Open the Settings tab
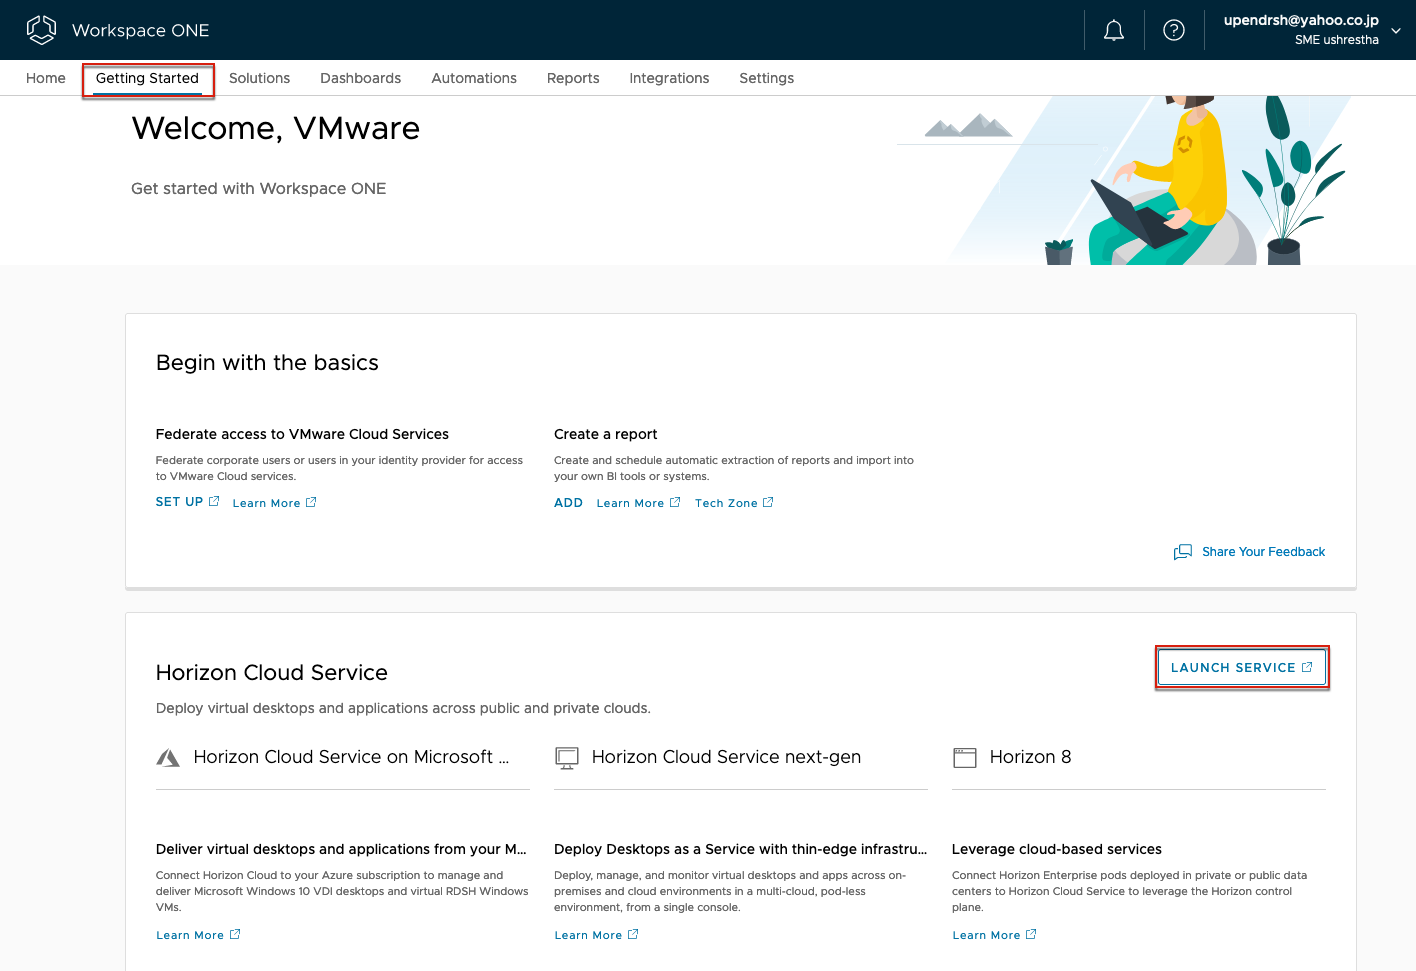1416x971 pixels. coord(767,78)
